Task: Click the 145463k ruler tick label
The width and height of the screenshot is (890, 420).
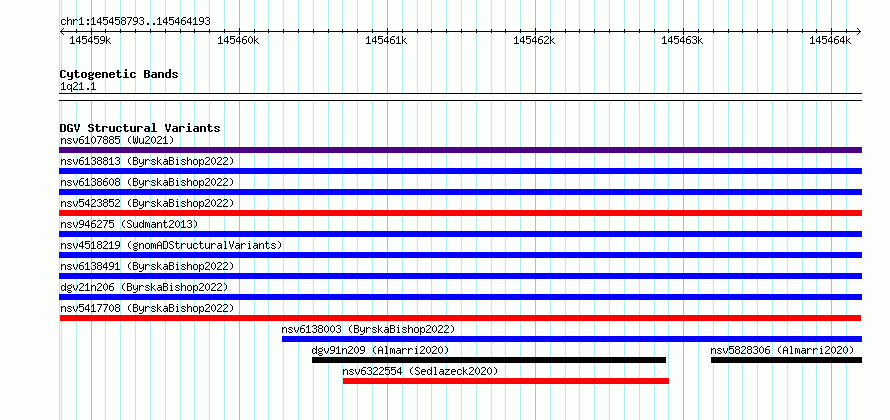Action: (x=683, y=40)
